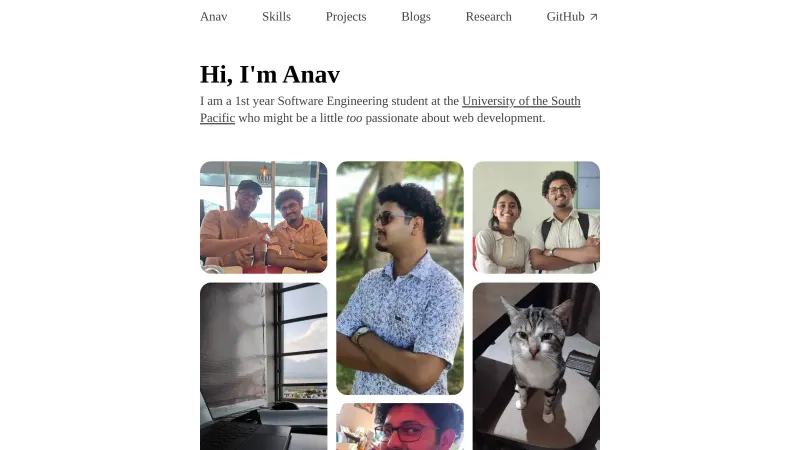View the partial selfie with black glasses

coord(400,427)
